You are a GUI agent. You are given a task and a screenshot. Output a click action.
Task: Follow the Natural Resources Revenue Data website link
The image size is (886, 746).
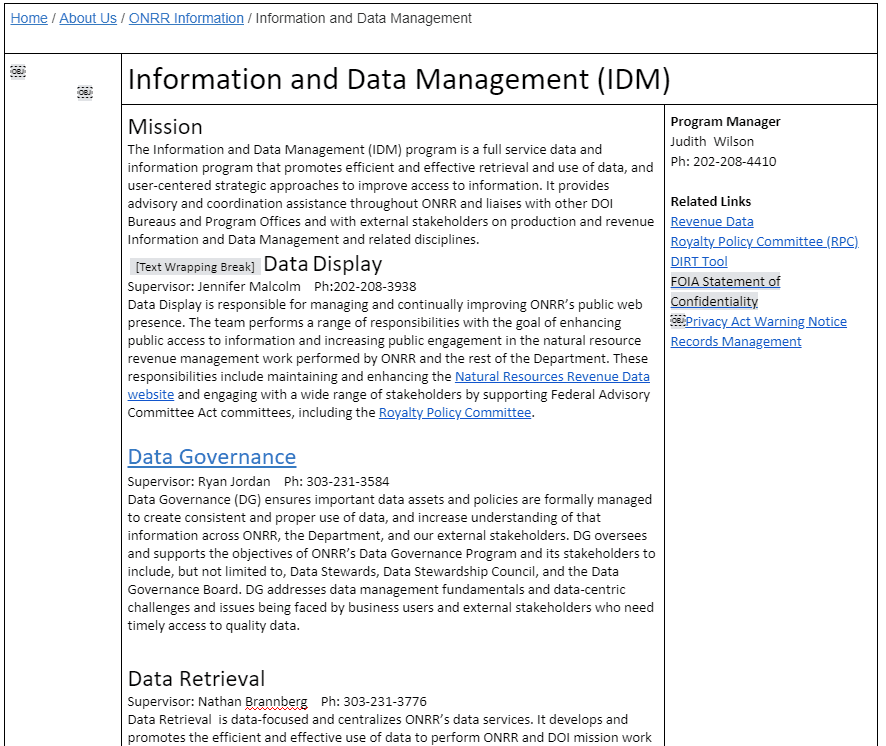552,376
